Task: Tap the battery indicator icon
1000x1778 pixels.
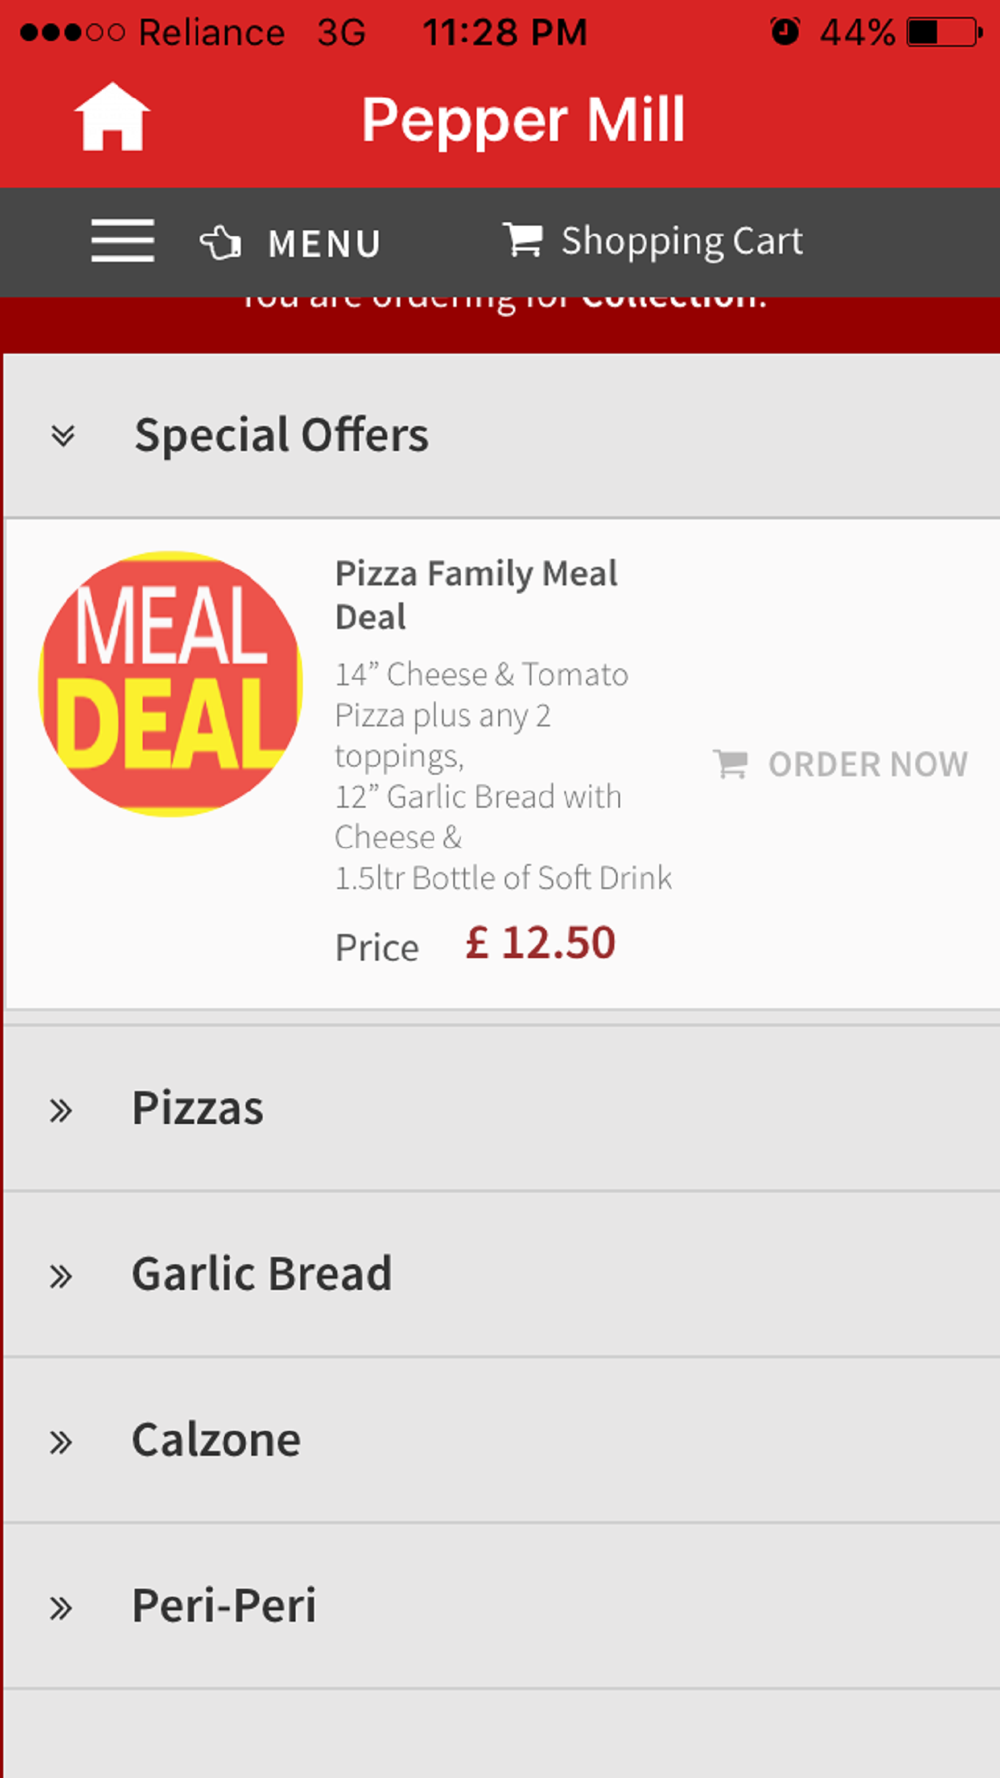Action: (943, 32)
